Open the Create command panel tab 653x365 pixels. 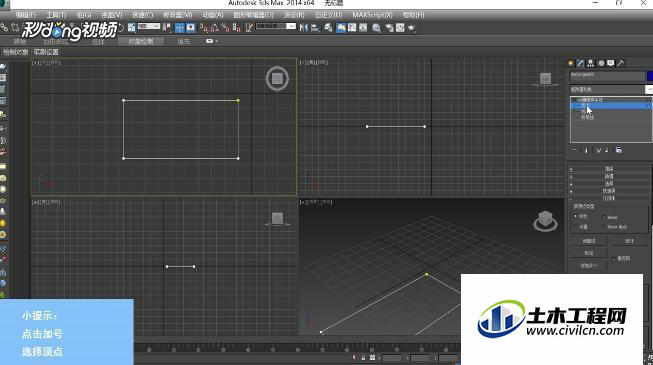coord(571,63)
